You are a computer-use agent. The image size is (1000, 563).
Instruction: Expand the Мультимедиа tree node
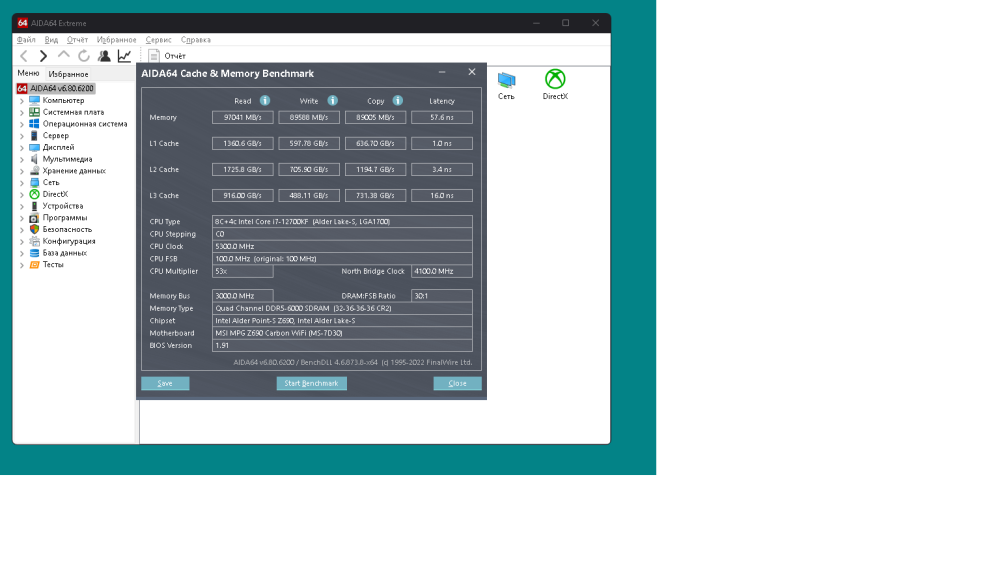22,159
